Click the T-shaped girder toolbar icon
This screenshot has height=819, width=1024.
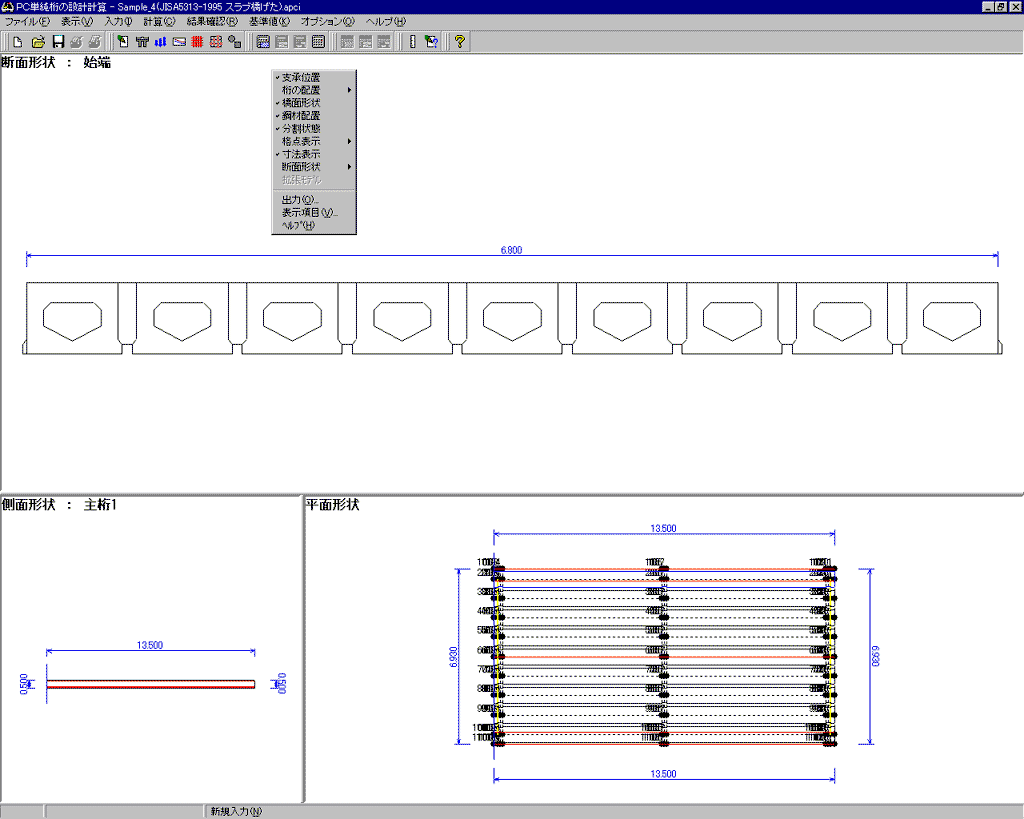(x=141, y=42)
